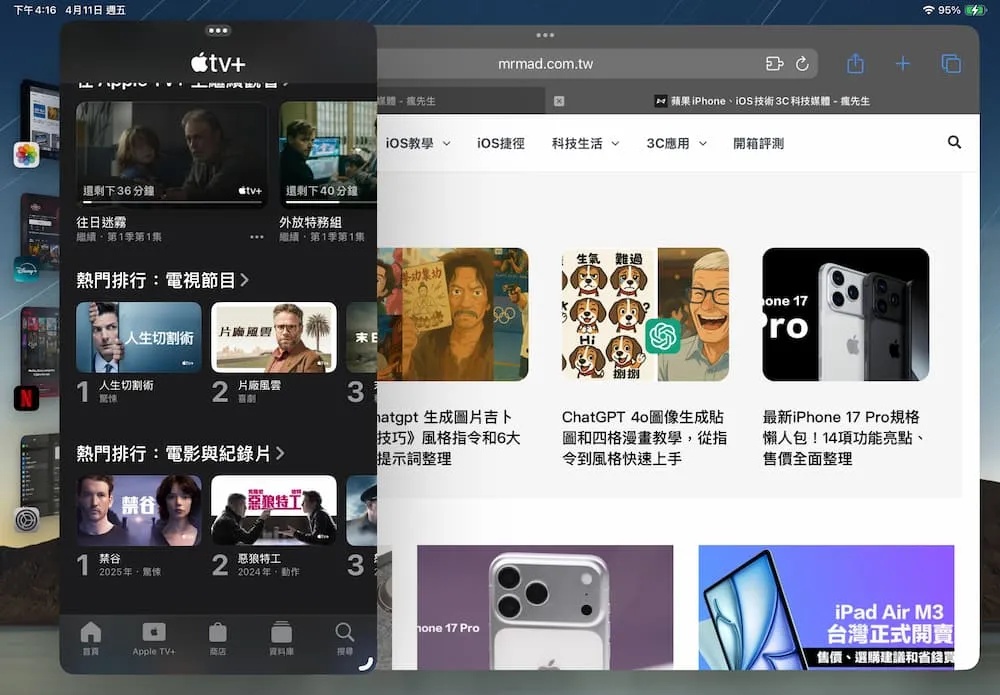Open the 資料庫 tab in Apple TV

coord(281,638)
